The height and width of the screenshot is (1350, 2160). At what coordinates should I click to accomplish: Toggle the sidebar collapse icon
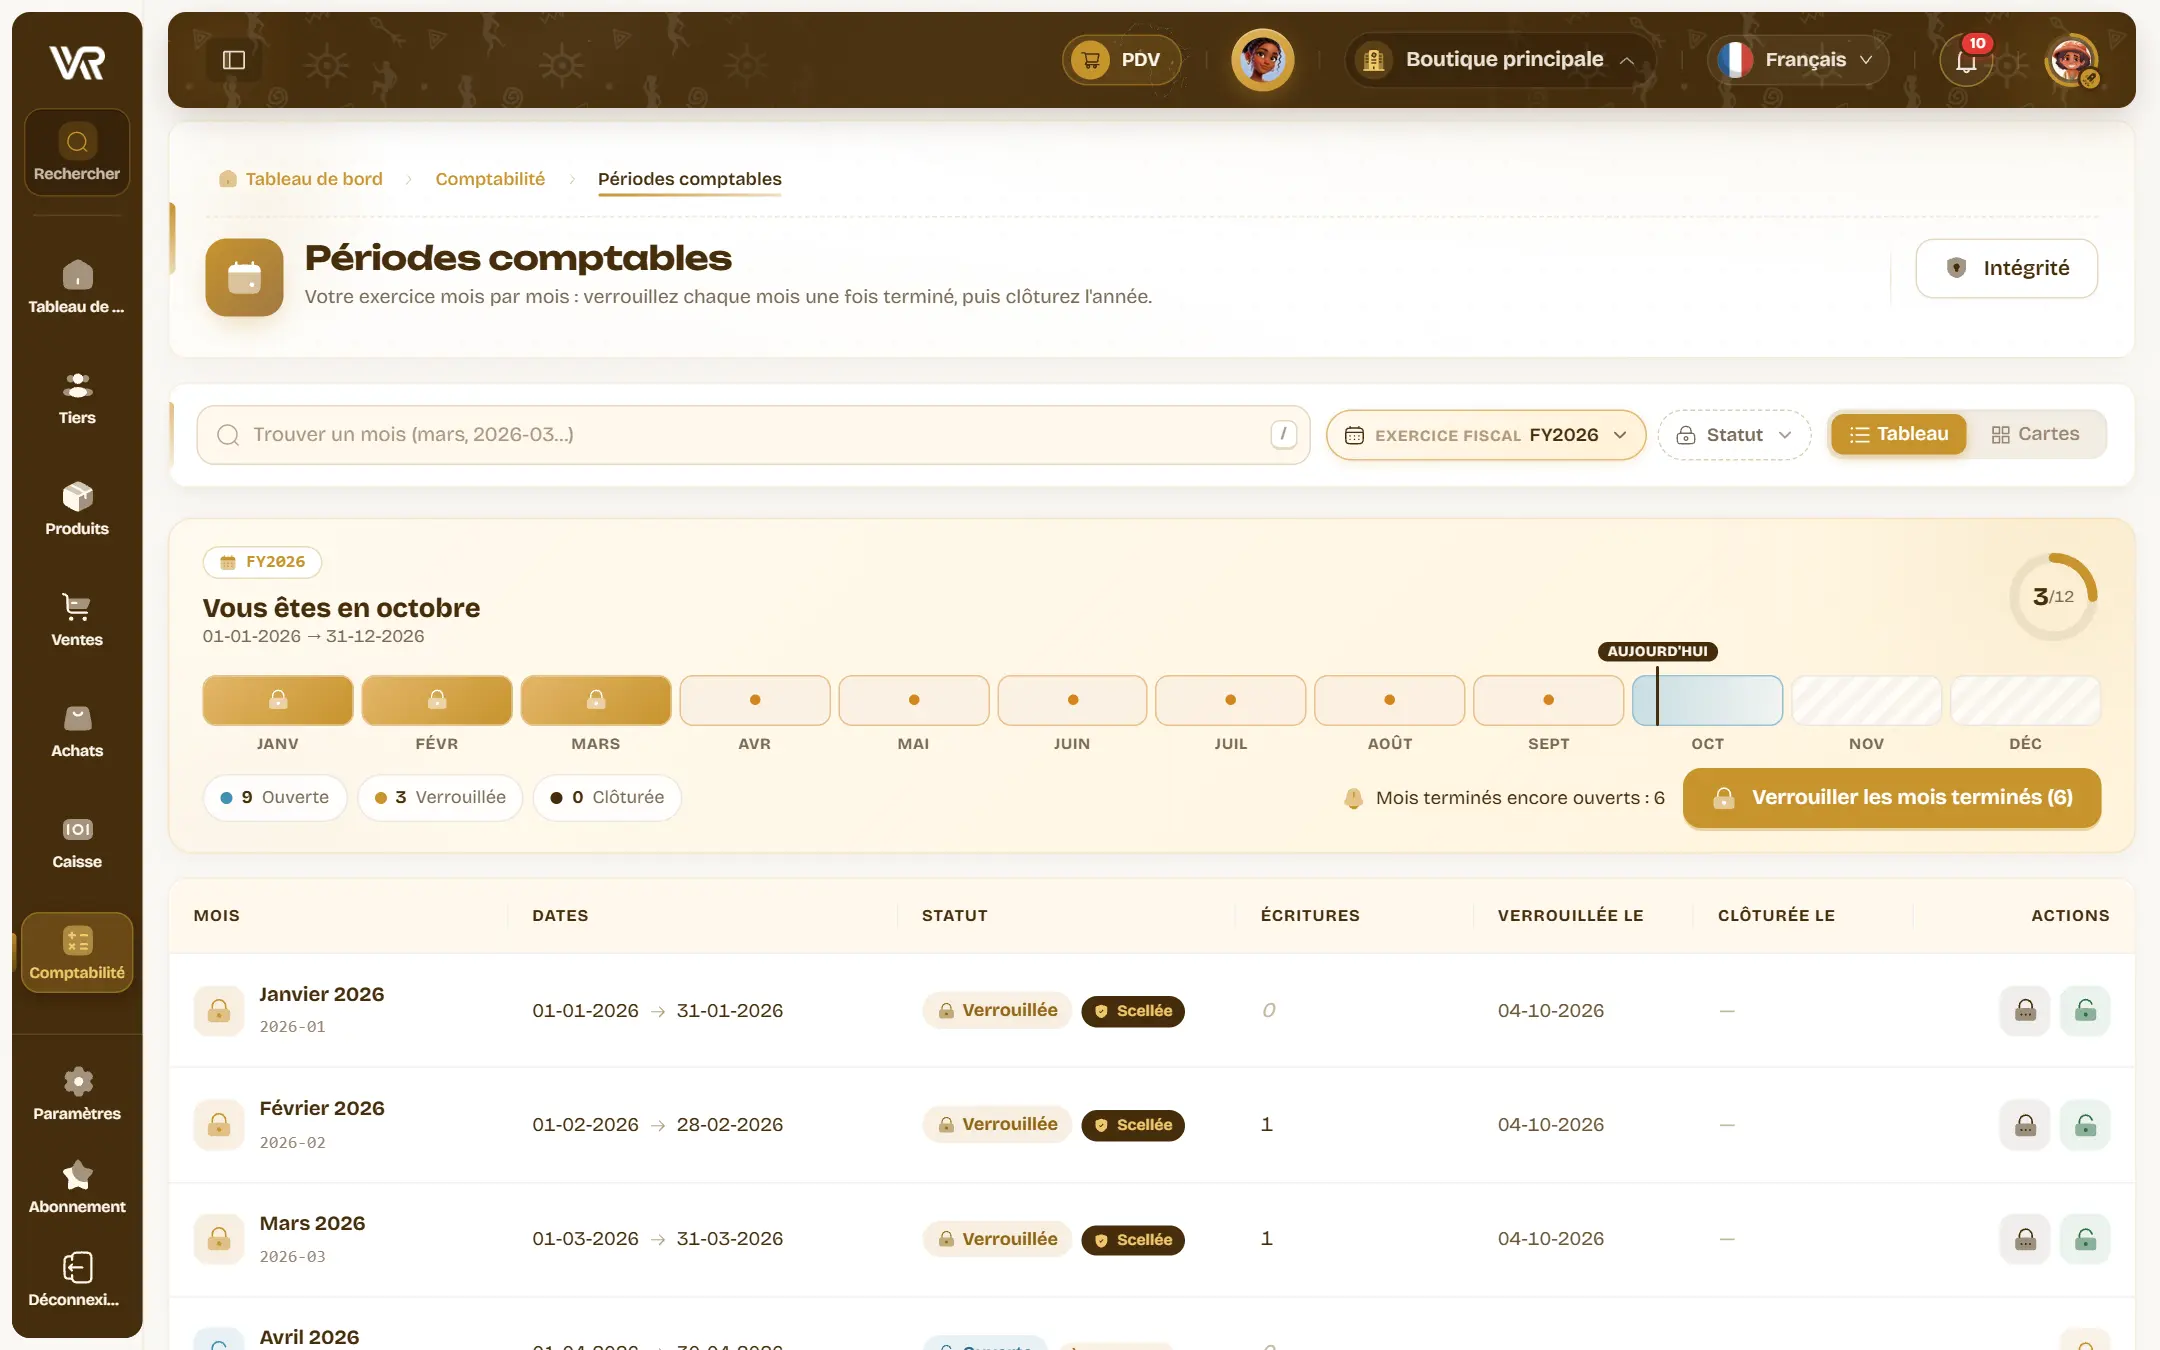coord(234,60)
